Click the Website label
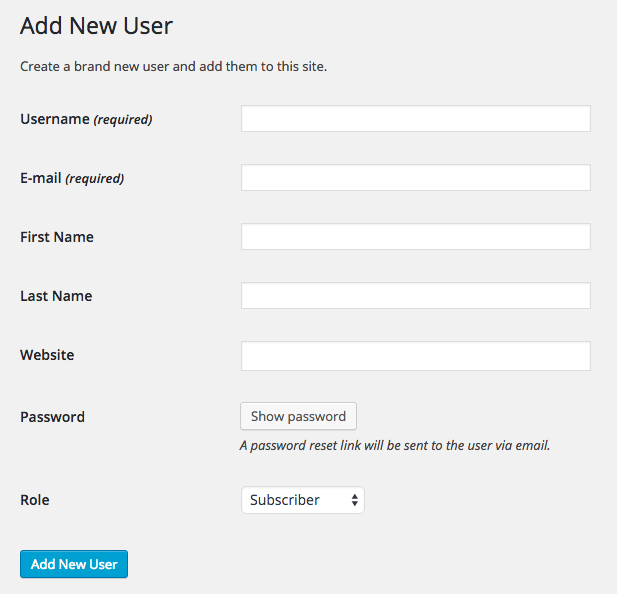 (47, 355)
